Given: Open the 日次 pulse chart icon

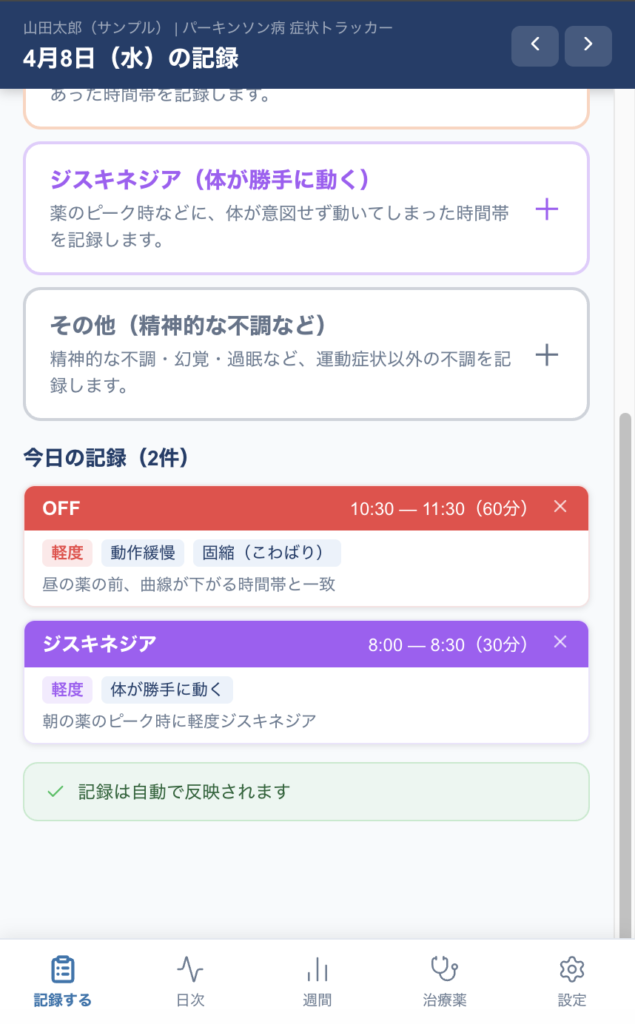Looking at the screenshot, I should coord(190,969).
